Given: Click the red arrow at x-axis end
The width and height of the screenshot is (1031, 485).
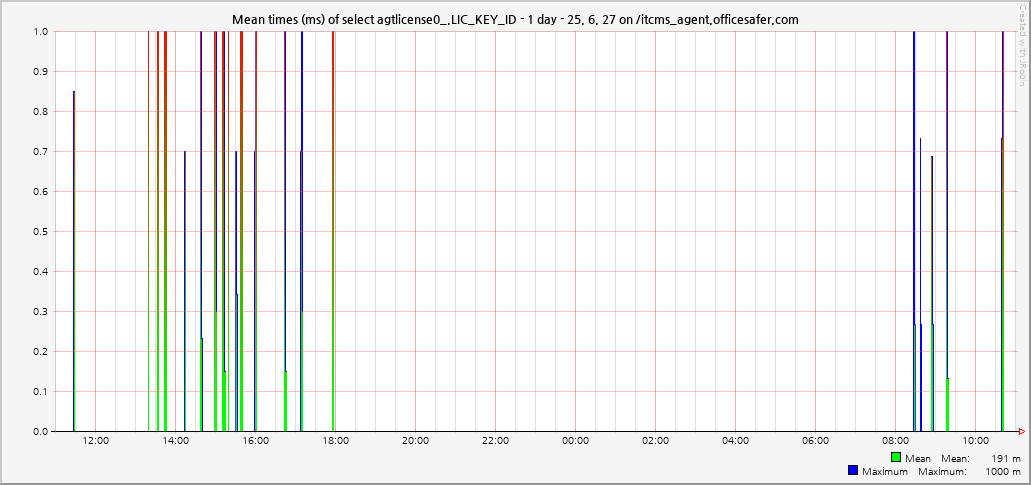Looking at the screenshot, I should point(1021,432).
